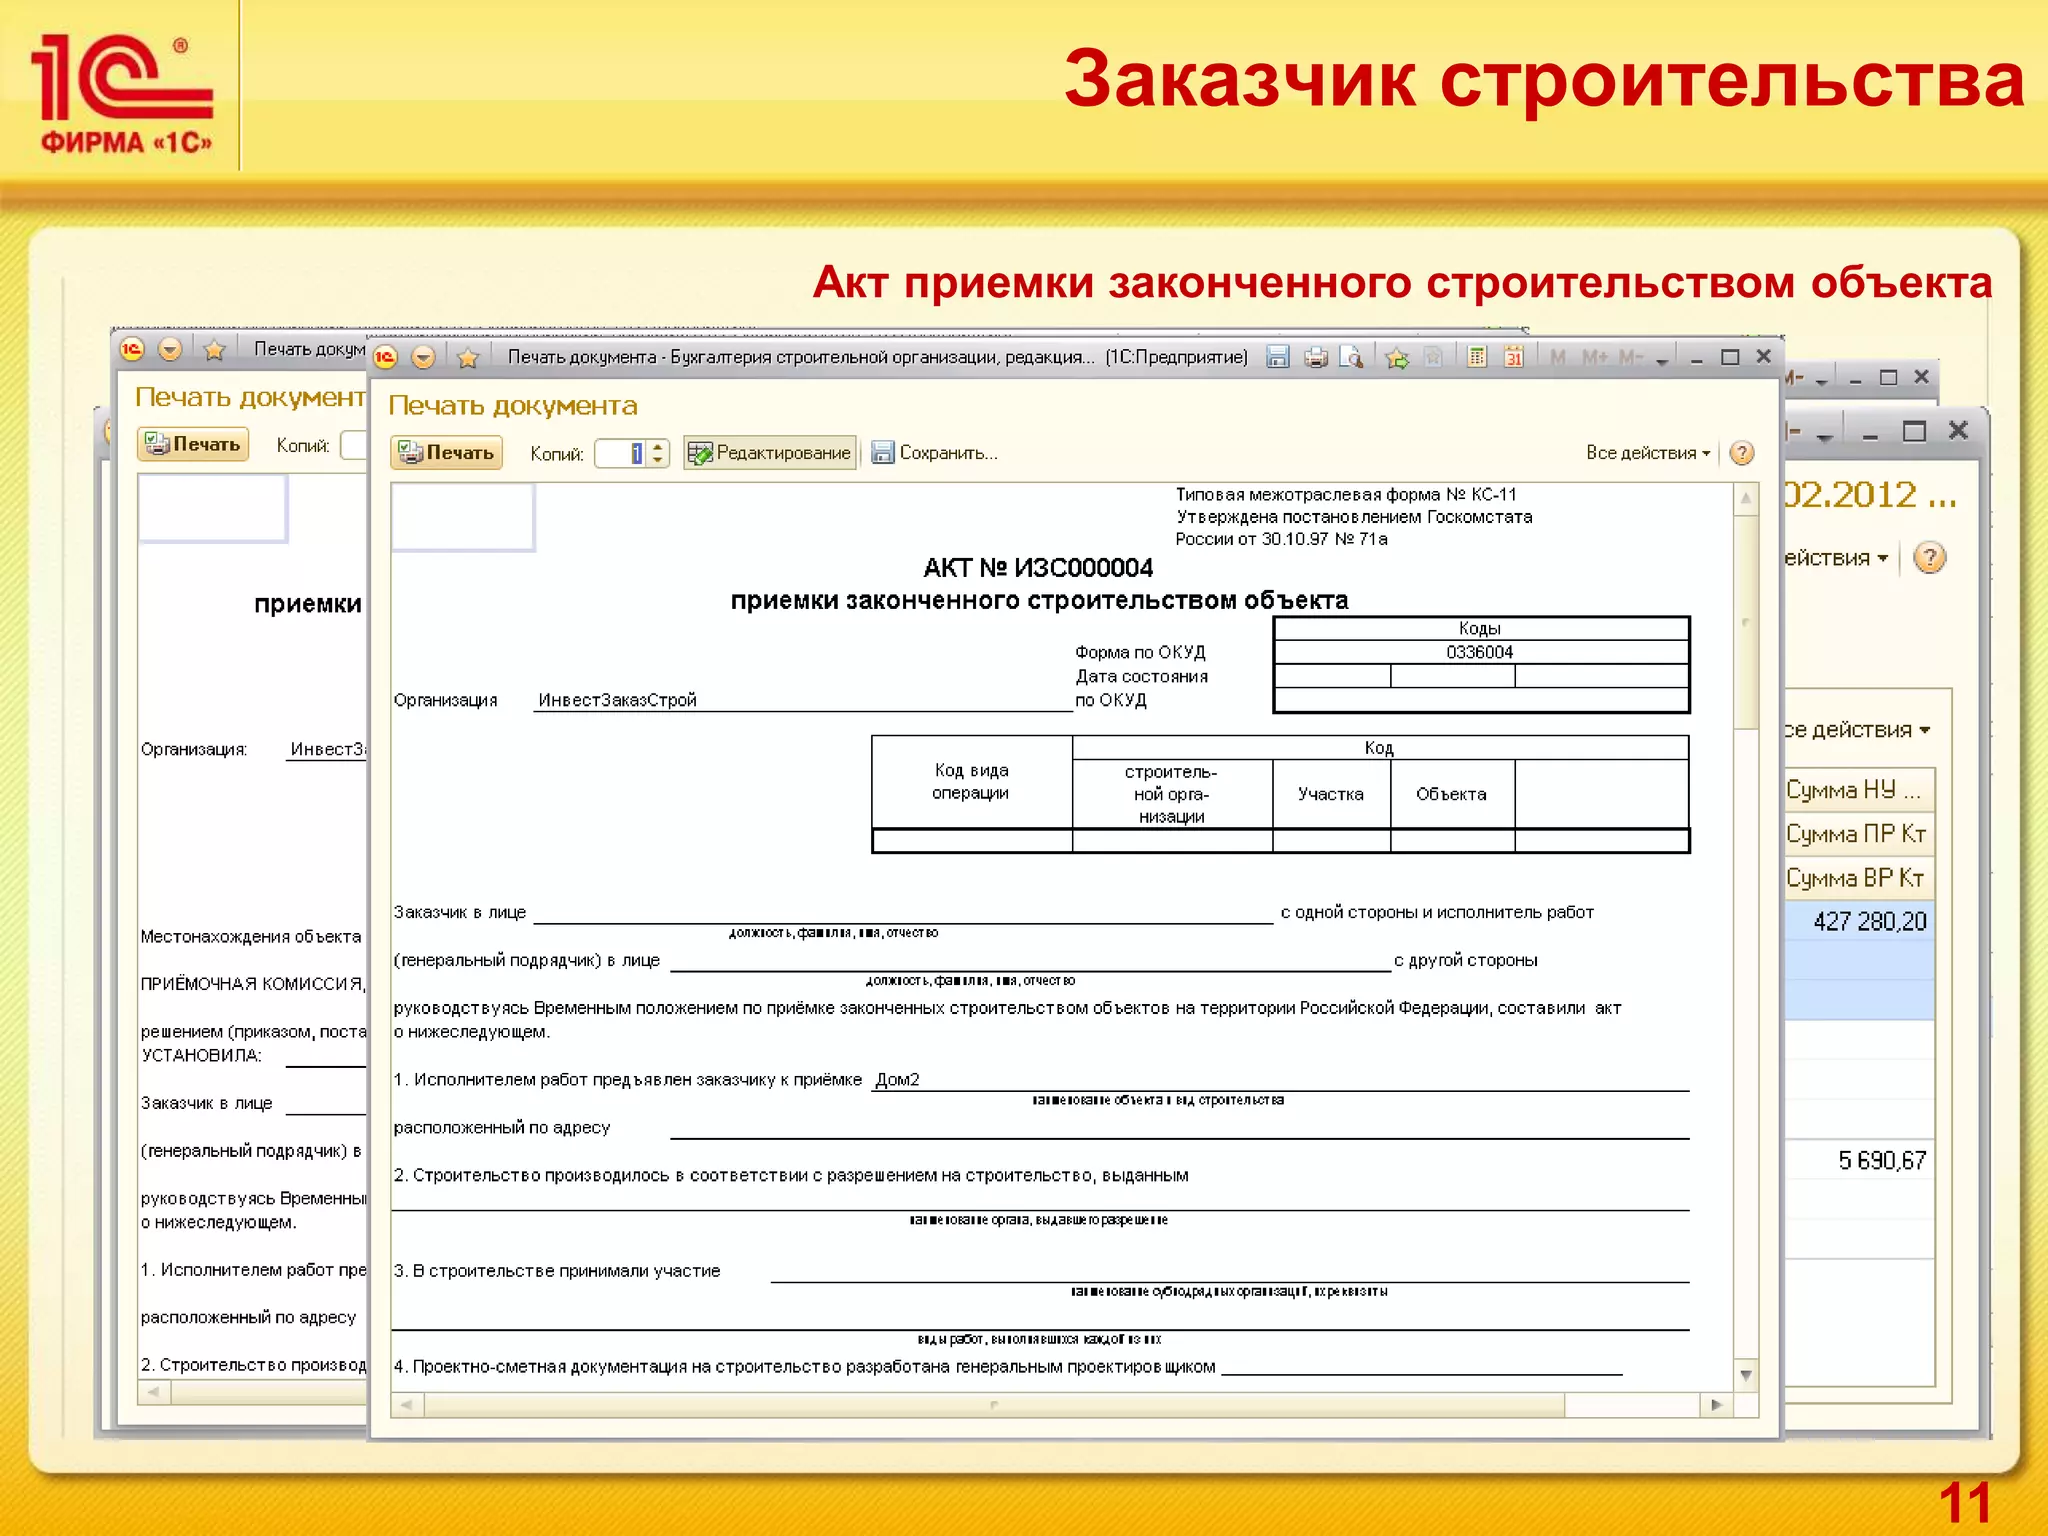Click the help question mark in front window
2048x1536 pixels.
[x=1741, y=453]
